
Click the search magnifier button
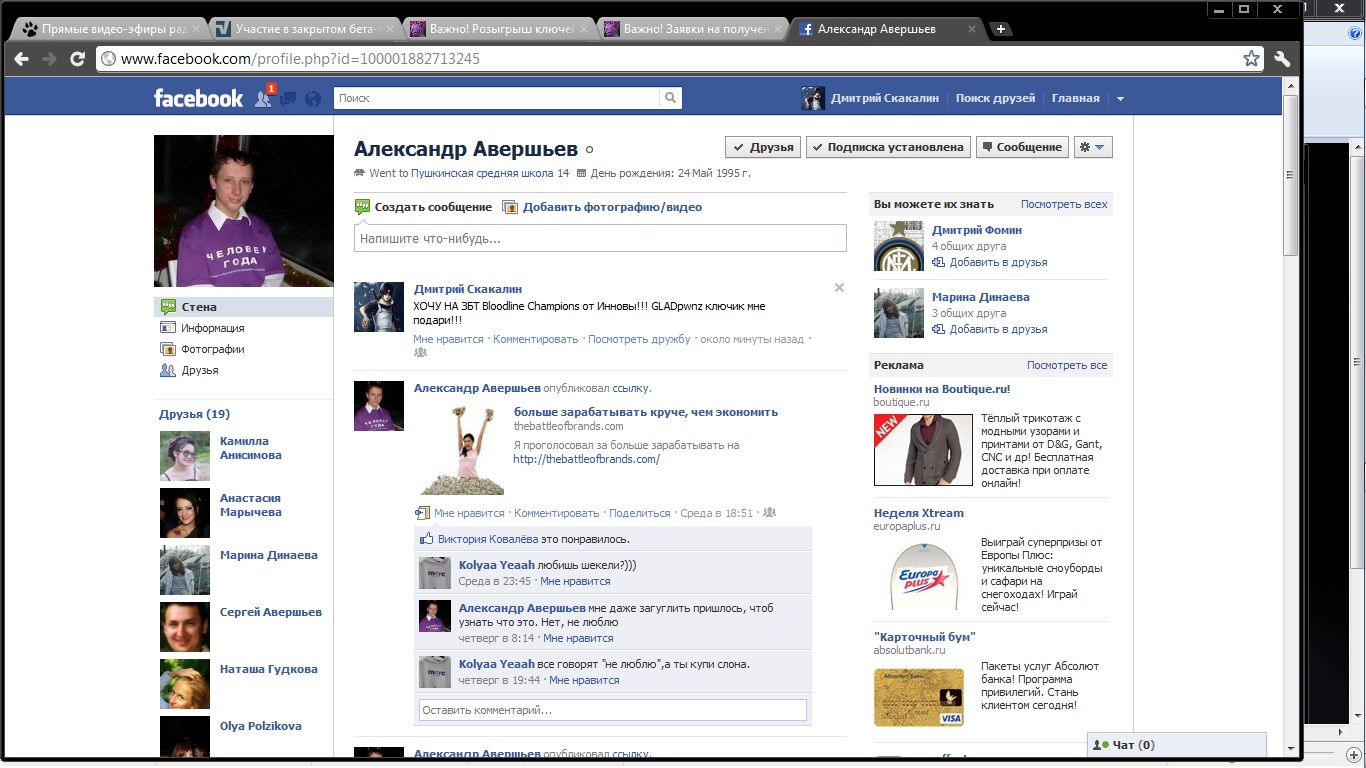(671, 98)
